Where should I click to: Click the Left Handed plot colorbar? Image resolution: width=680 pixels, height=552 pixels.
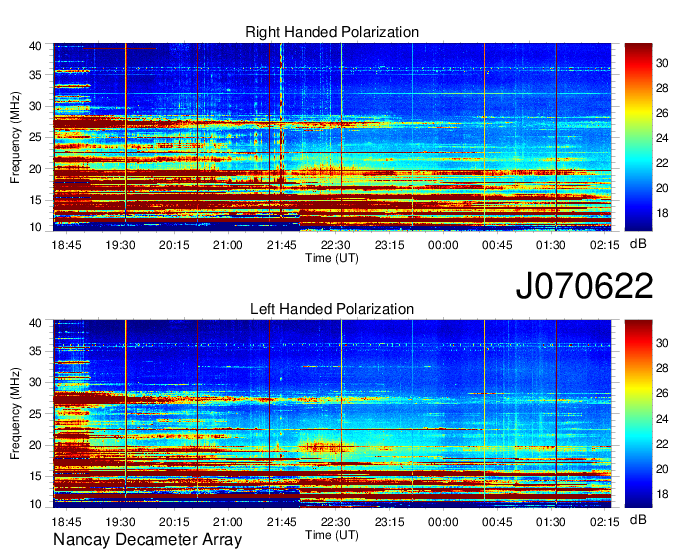[x=638, y=414]
